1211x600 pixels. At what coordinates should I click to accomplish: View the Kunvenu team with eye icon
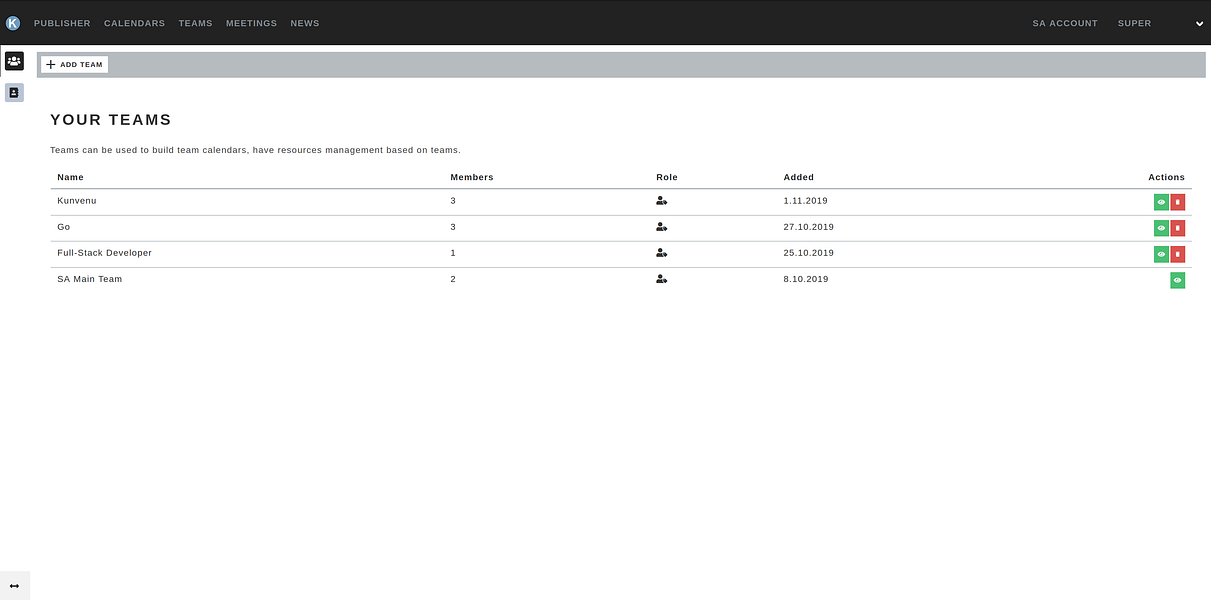1161,202
